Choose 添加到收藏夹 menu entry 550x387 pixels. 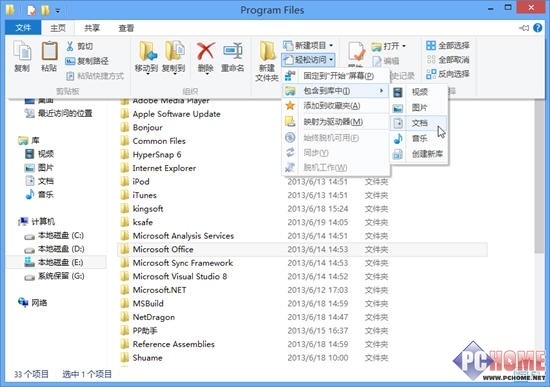click(335, 106)
